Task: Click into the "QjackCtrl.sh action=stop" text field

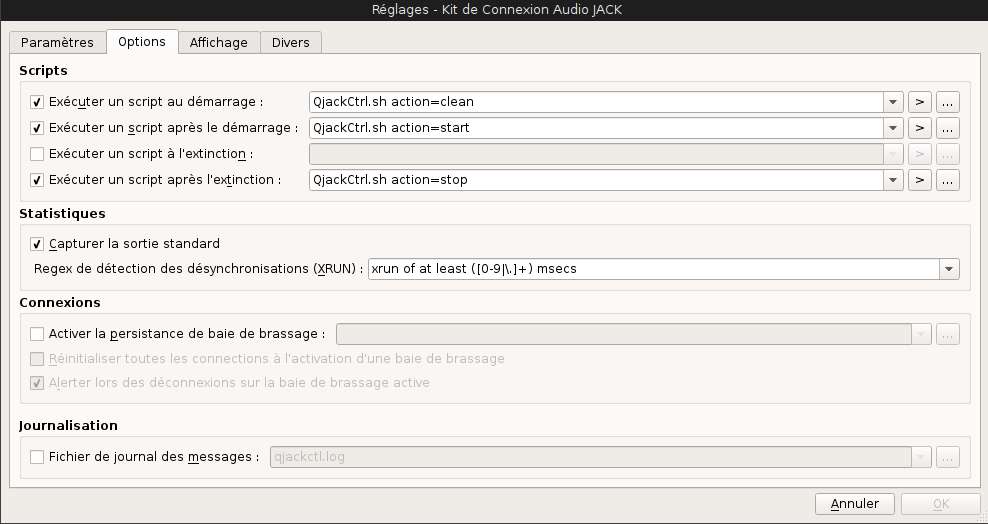Action: click(x=595, y=180)
